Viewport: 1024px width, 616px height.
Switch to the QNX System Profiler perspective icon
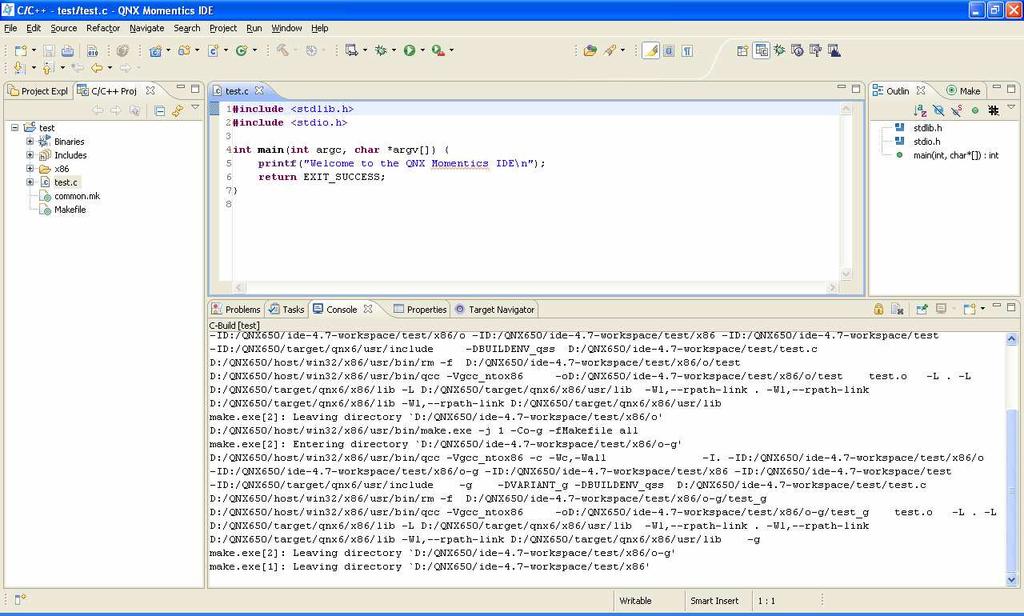pos(797,50)
